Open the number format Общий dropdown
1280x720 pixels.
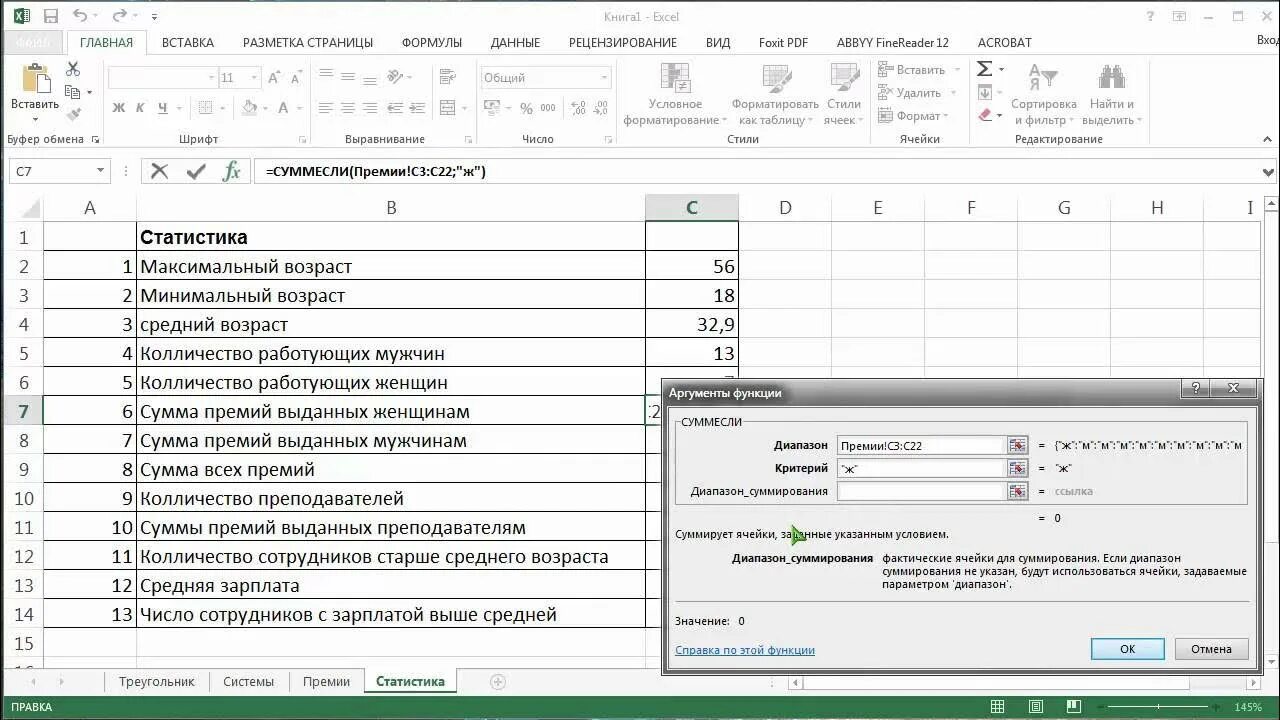tap(604, 77)
